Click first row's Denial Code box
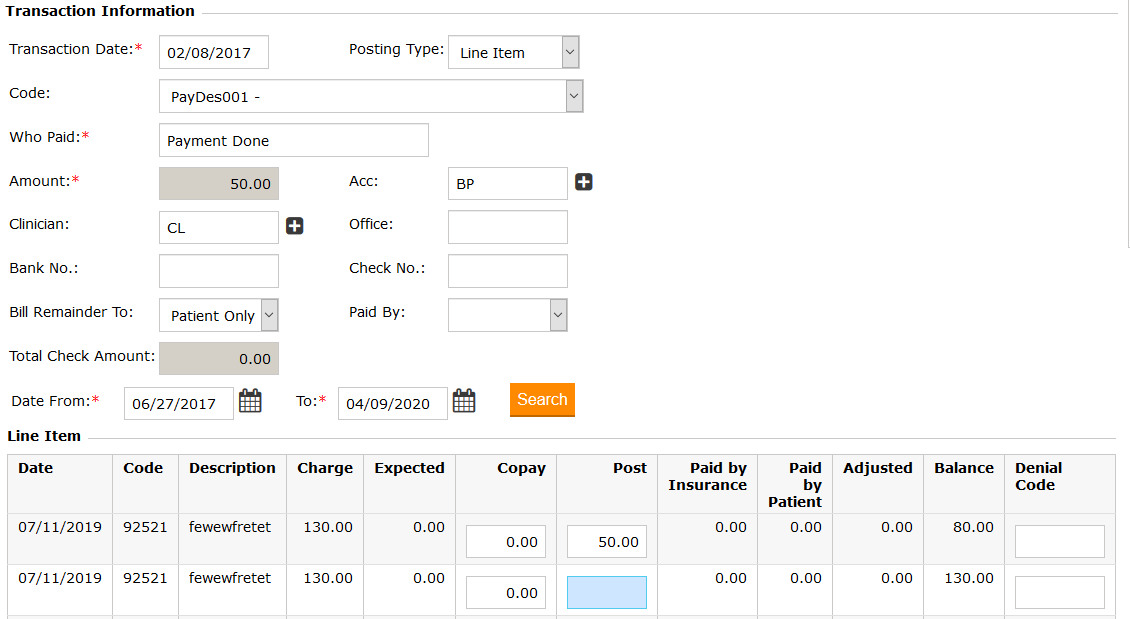 click(1059, 541)
